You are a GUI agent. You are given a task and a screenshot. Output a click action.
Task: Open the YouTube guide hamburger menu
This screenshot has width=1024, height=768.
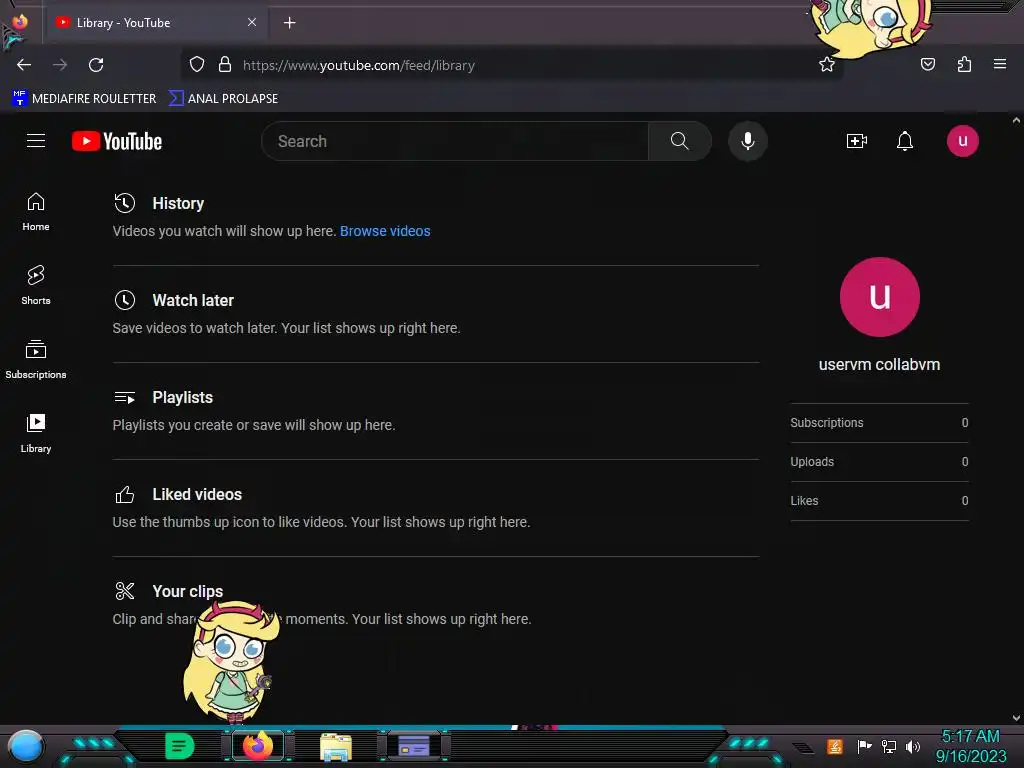tap(36, 141)
